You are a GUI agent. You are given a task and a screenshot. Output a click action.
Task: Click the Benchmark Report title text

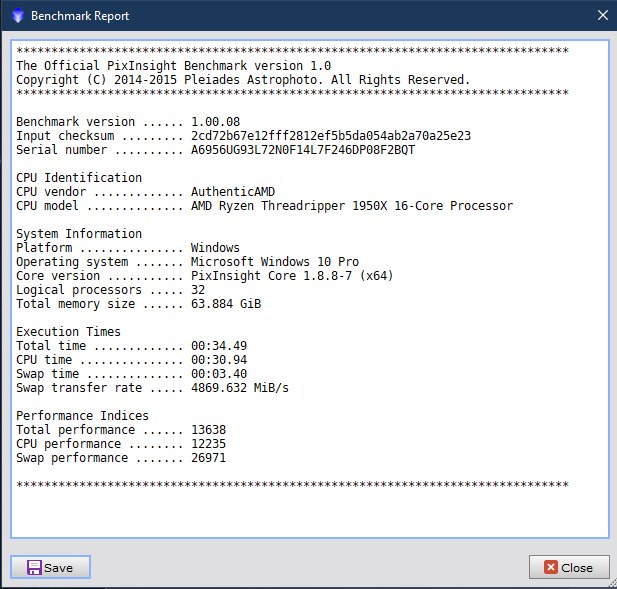point(80,16)
